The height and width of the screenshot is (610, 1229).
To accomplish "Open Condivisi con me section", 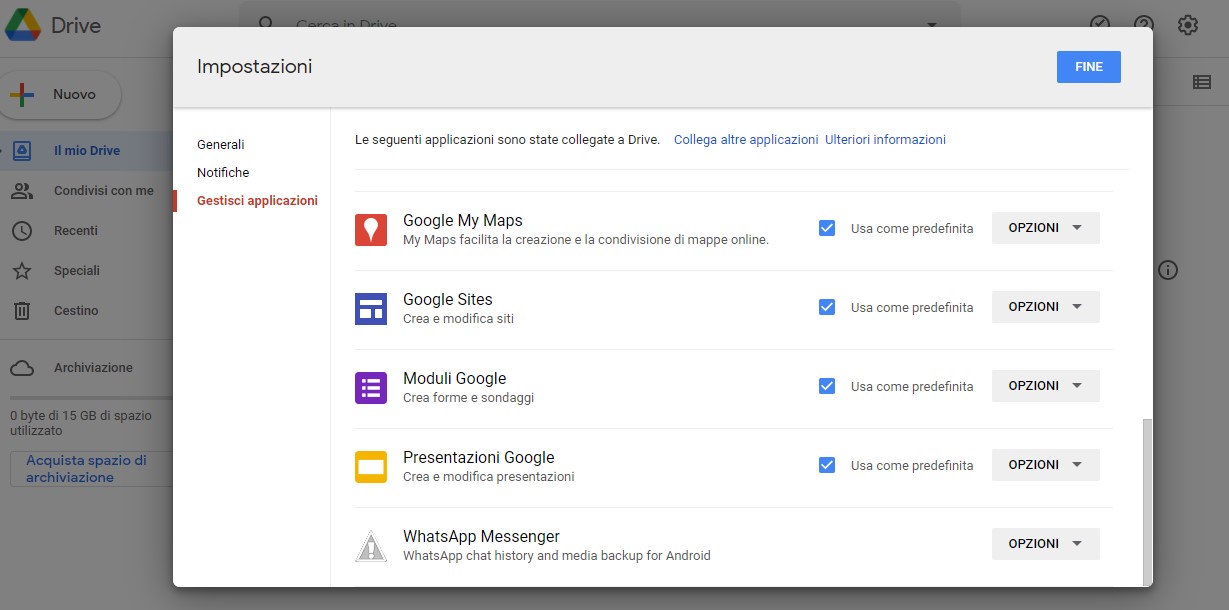I will click(86, 191).
